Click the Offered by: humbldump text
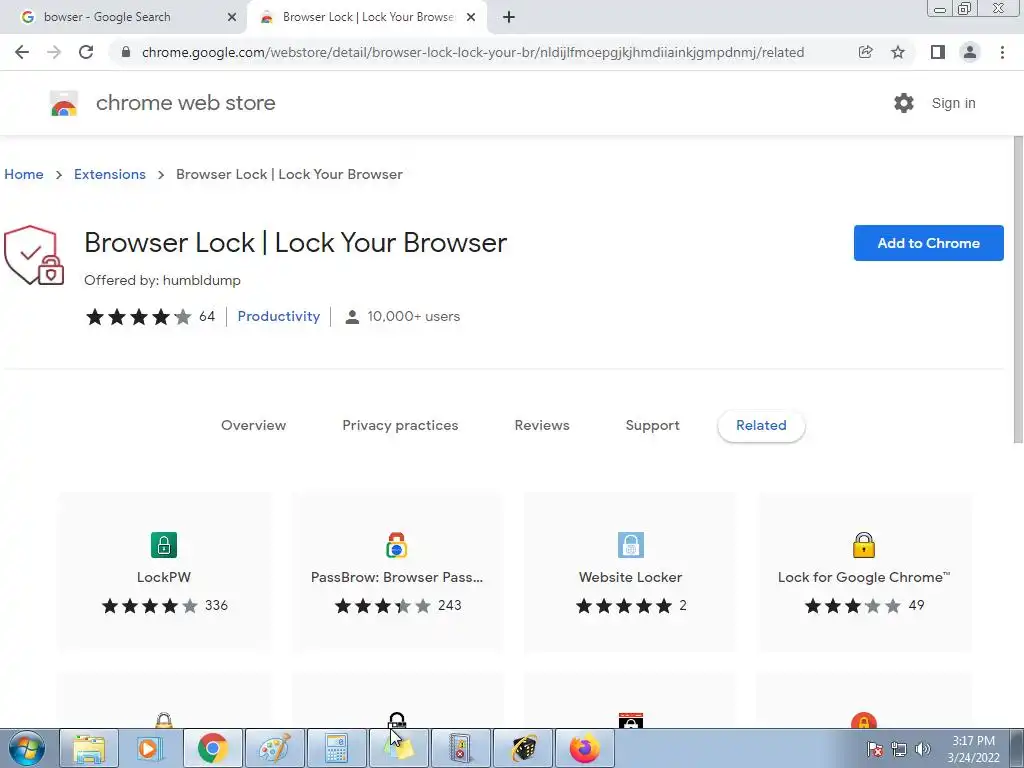This screenshot has height=768, width=1024. [163, 280]
